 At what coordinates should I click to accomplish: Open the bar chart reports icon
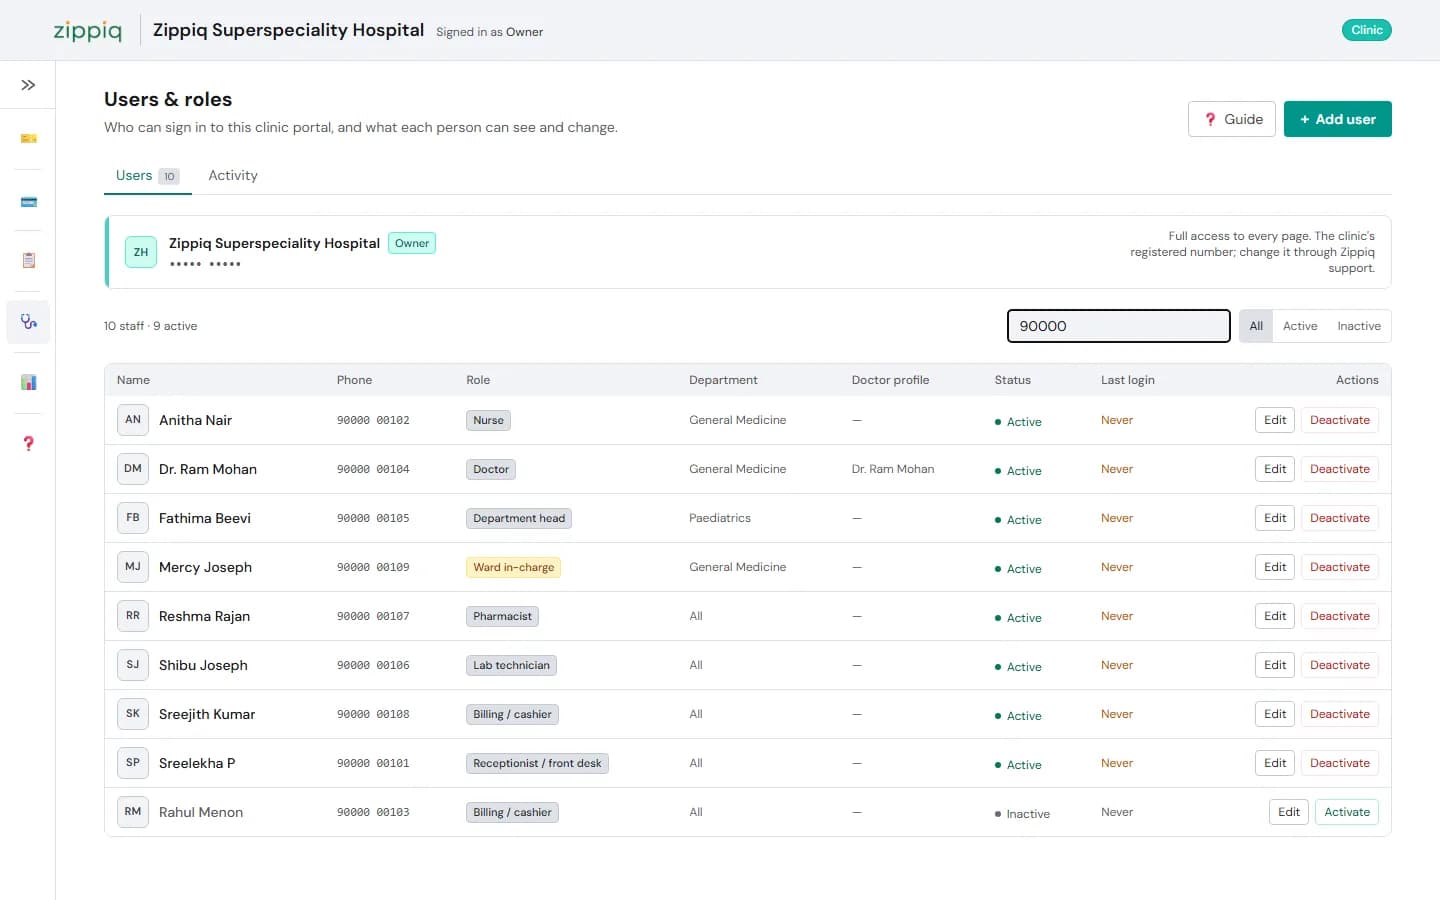(x=28, y=382)
